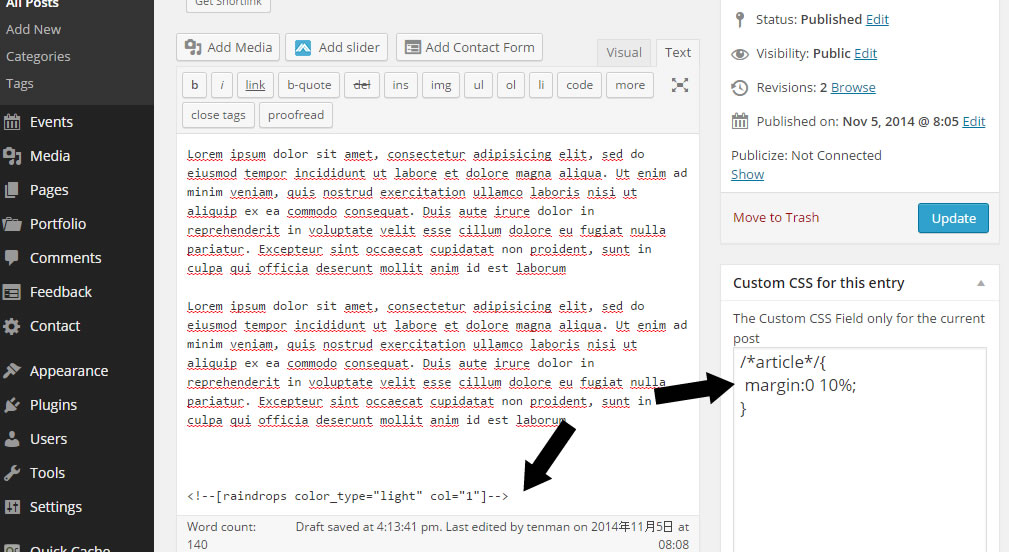This screenshot has height=552, width=1009.
Task: Insert a link with the link button
Action: 255,85
